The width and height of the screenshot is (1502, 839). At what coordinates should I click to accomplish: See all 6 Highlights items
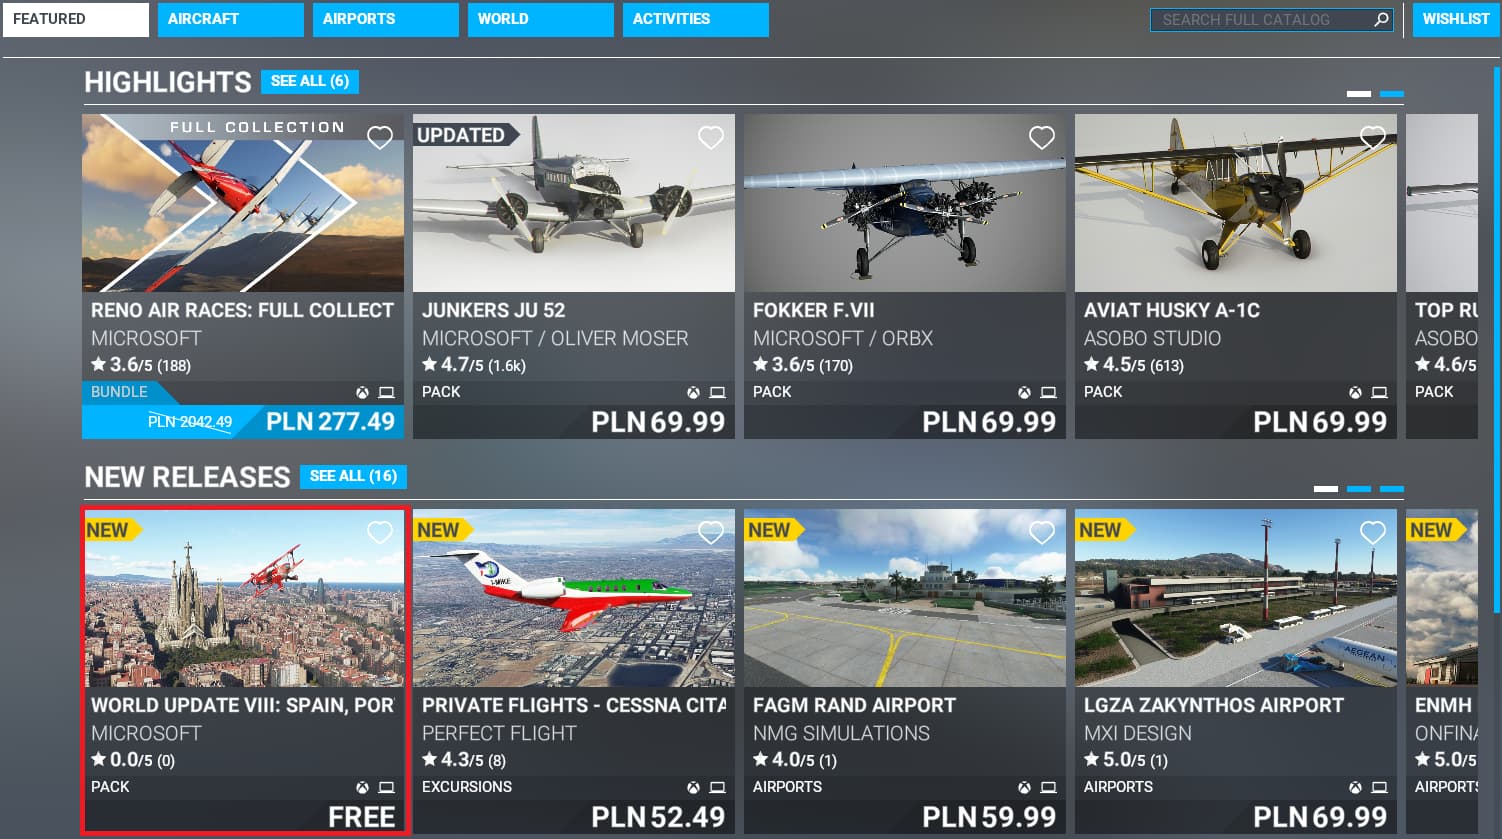(x=310, y=81)
